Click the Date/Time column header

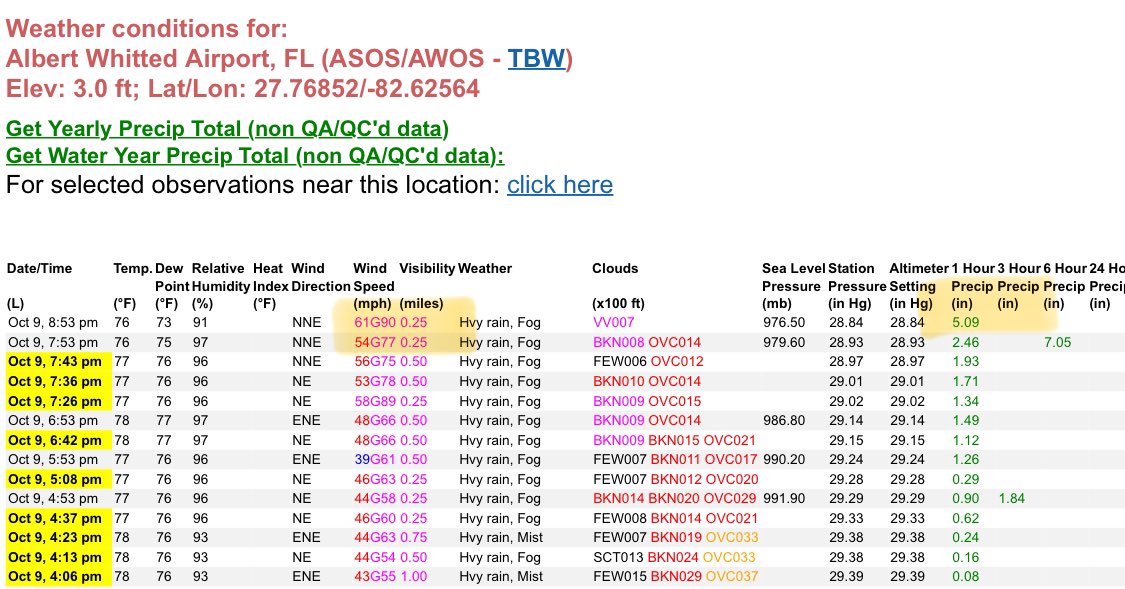tap(39, 268)
